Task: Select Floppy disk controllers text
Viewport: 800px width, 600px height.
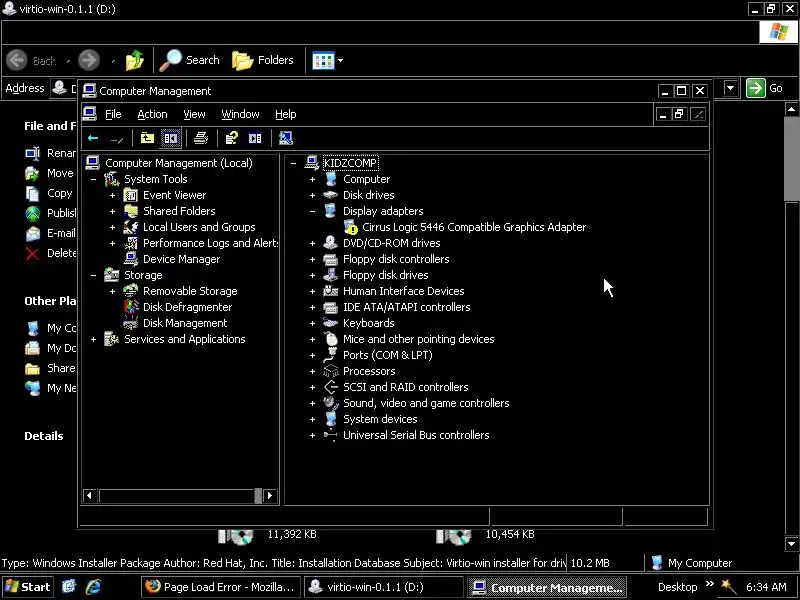Action: (396, 259)
